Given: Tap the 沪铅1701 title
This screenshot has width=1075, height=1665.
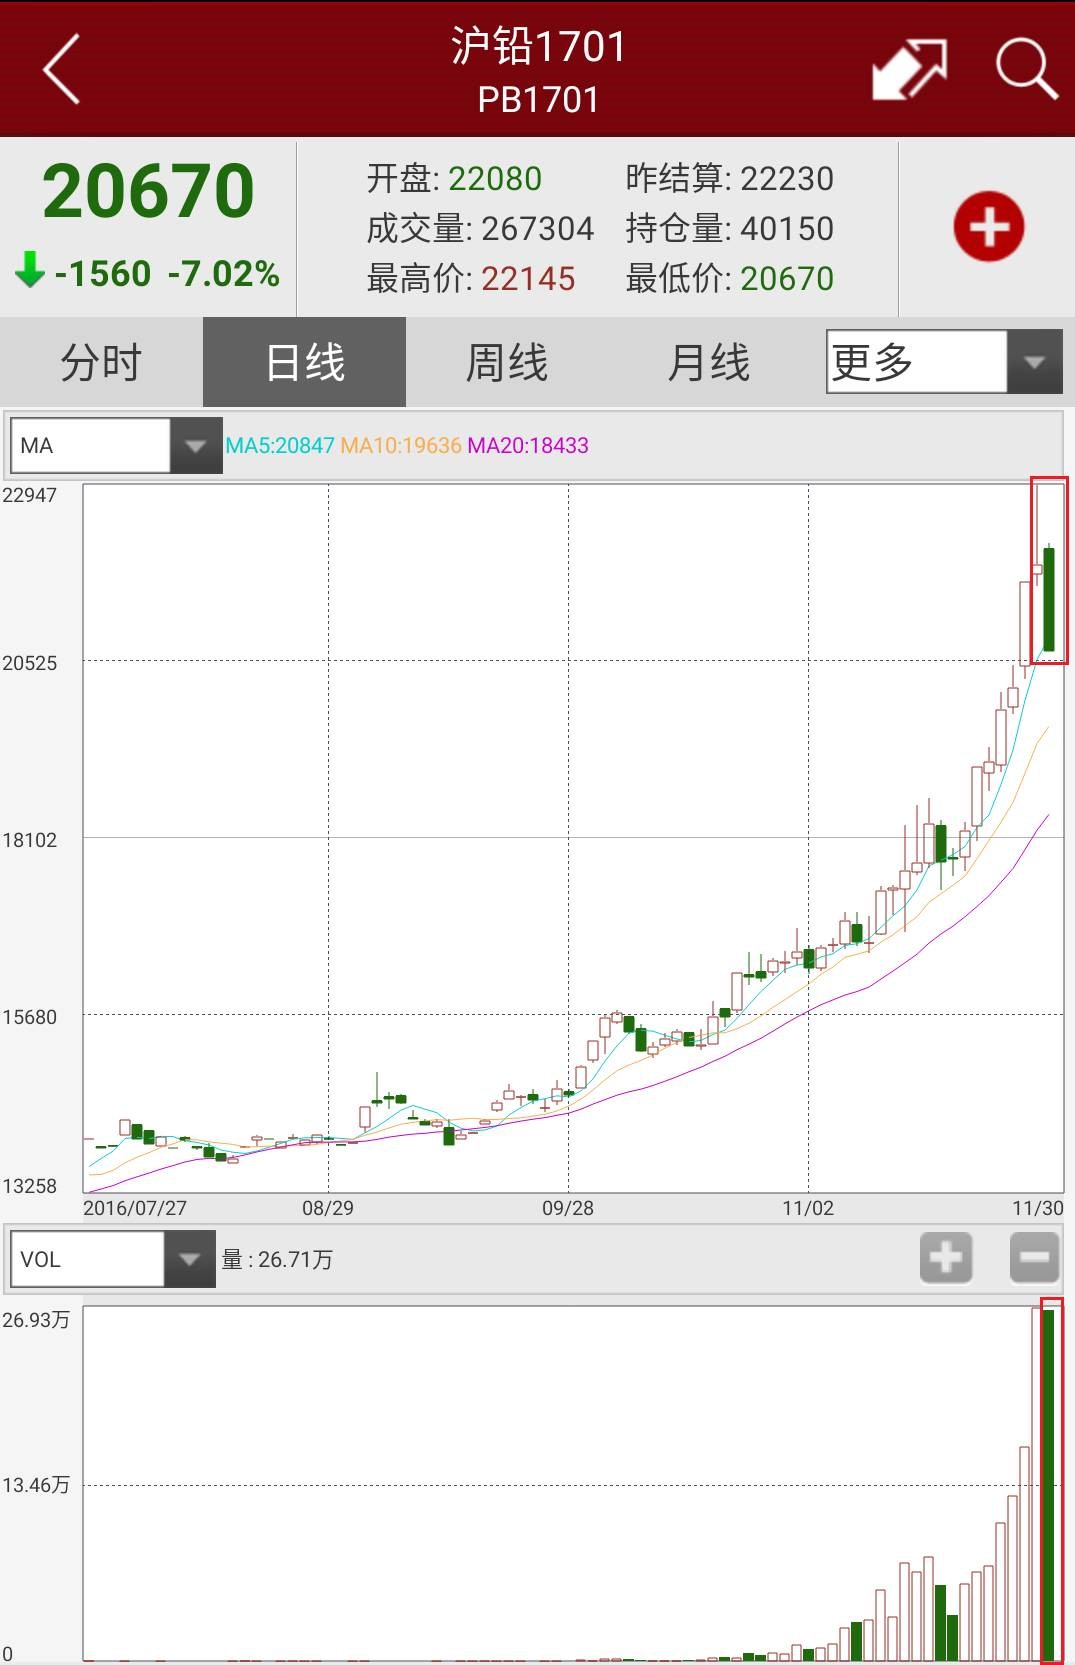Looking at the screenshot, I should point(538,46).
